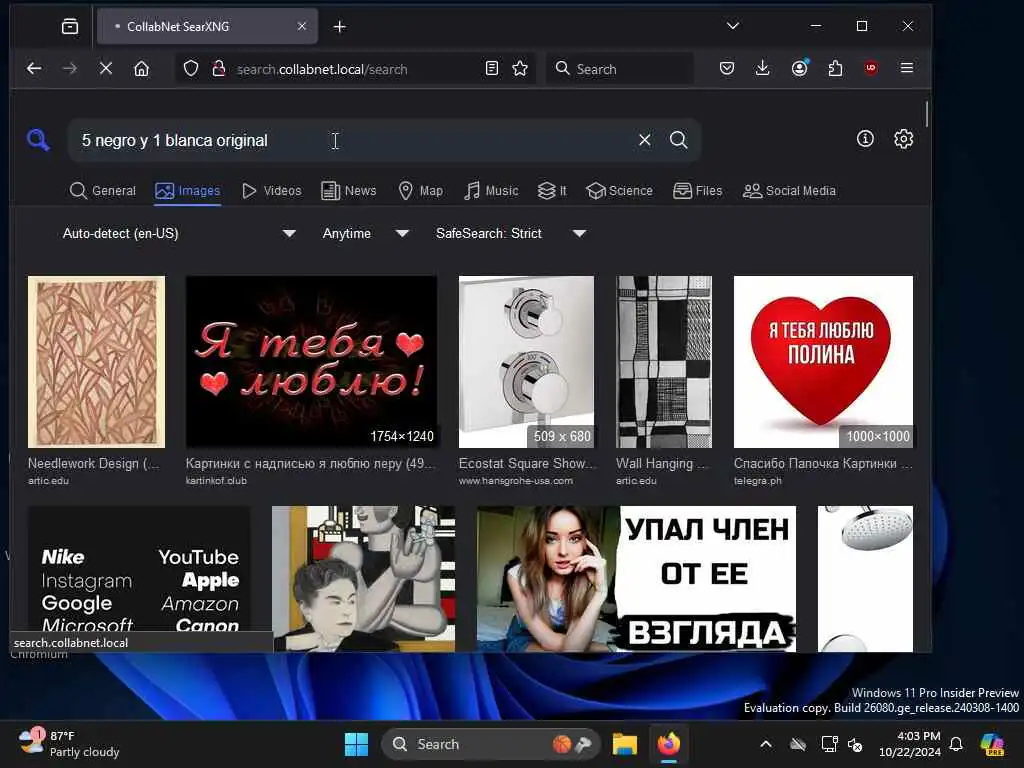Viewport: 1024px width, 768px height.
Task: Click the Firefox taskbar icon
Action: point(669,744)
